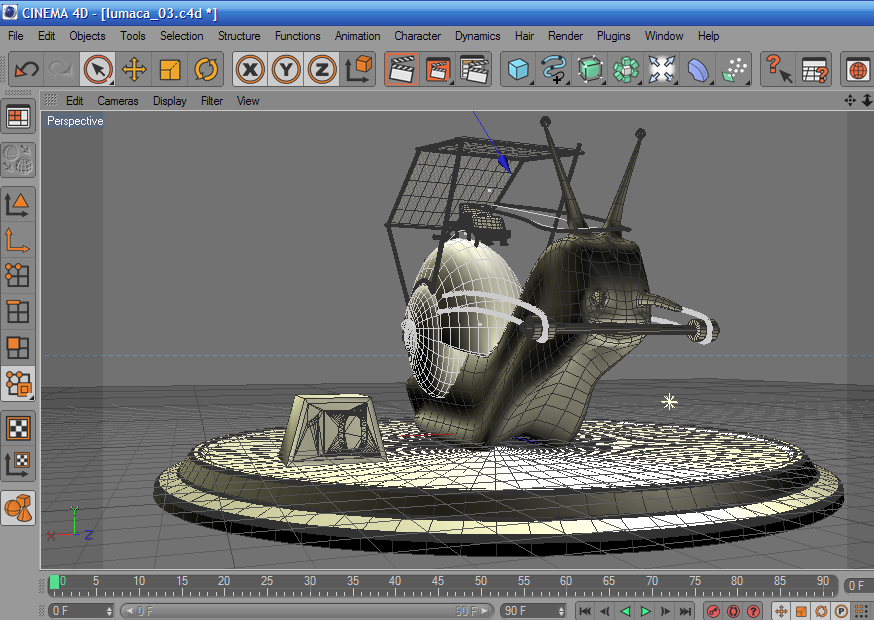Select the Live Selection arrow tool
This screenshot has width=874, height=620.
(97, 69)
